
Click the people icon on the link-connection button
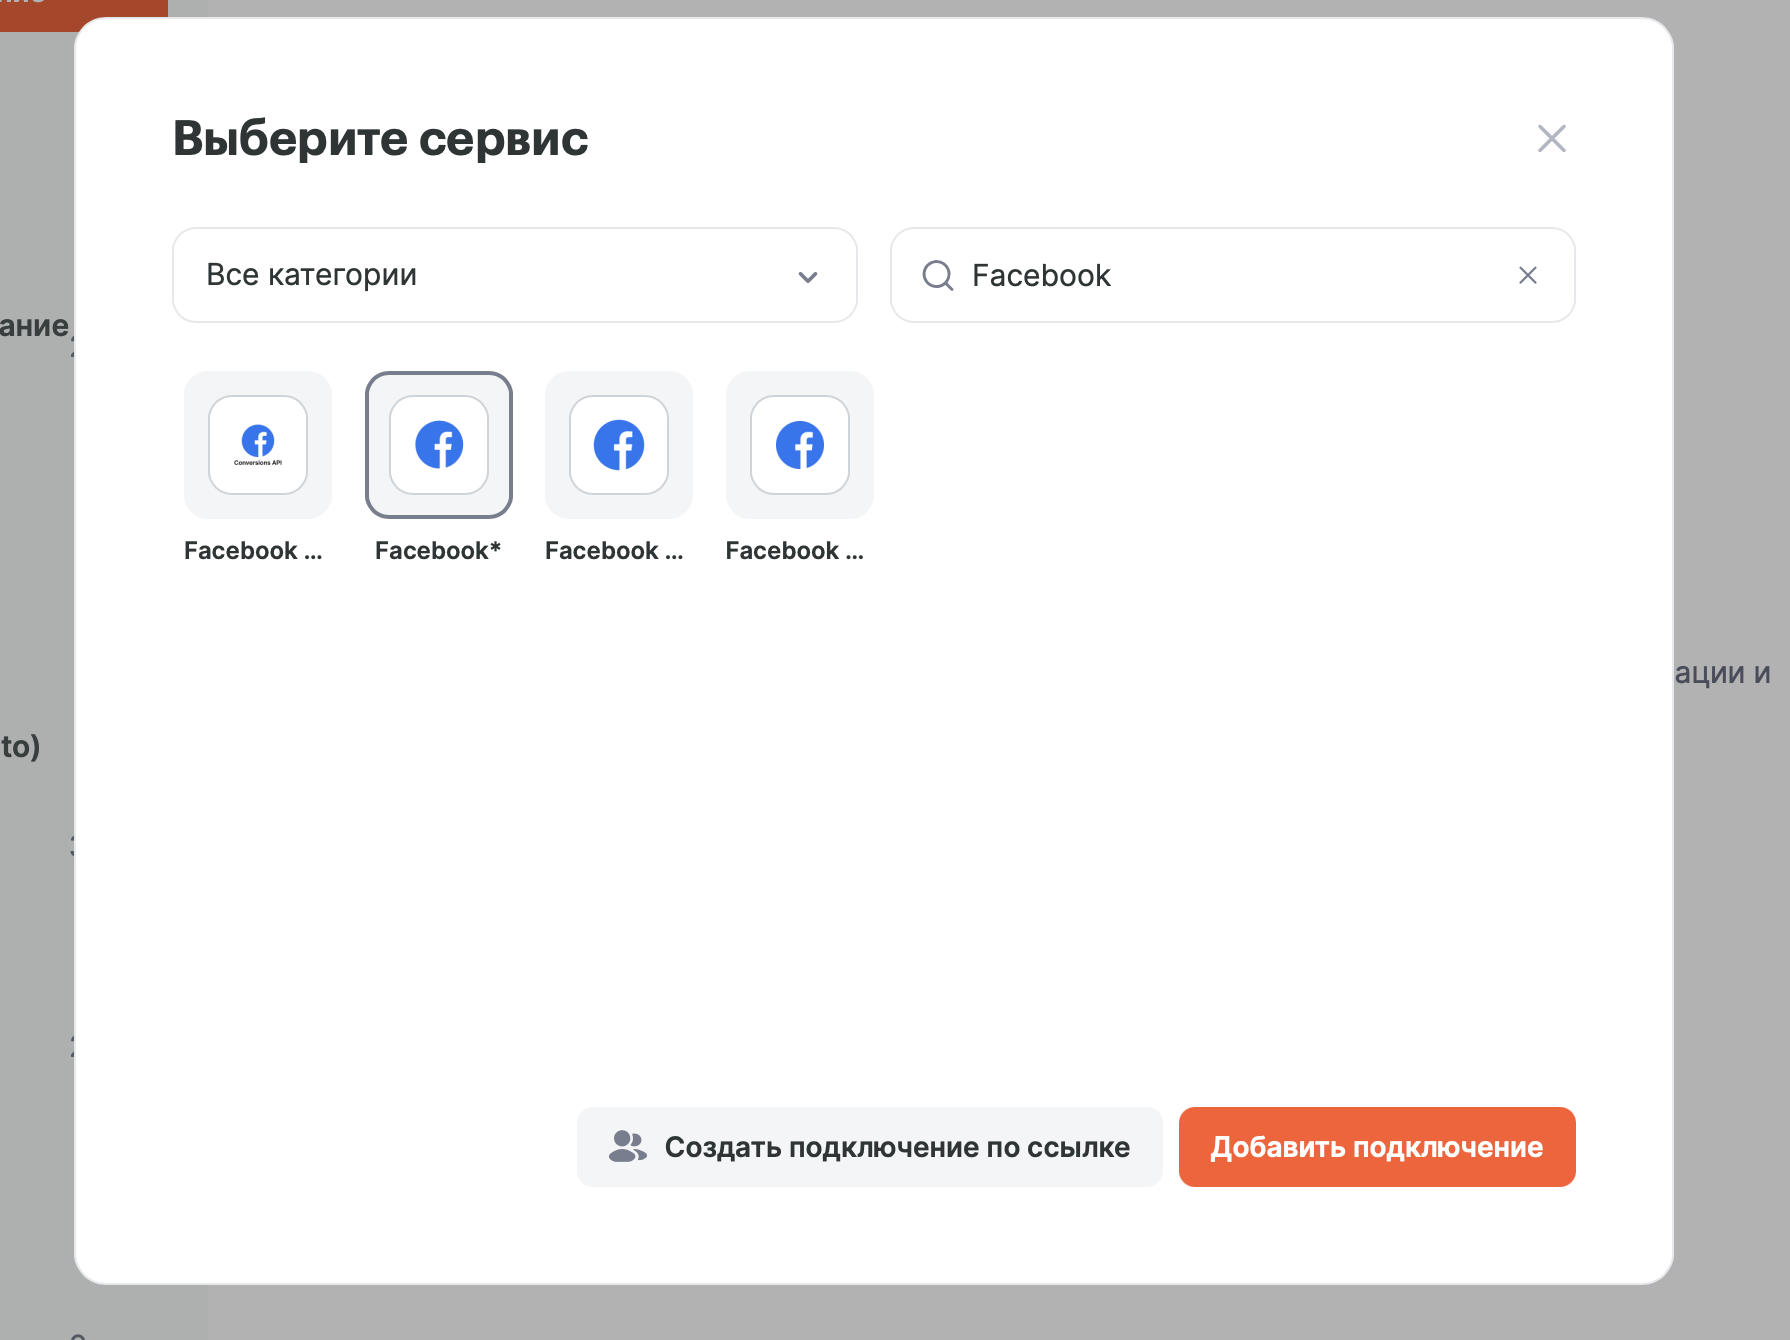[x=627, y=1146]
